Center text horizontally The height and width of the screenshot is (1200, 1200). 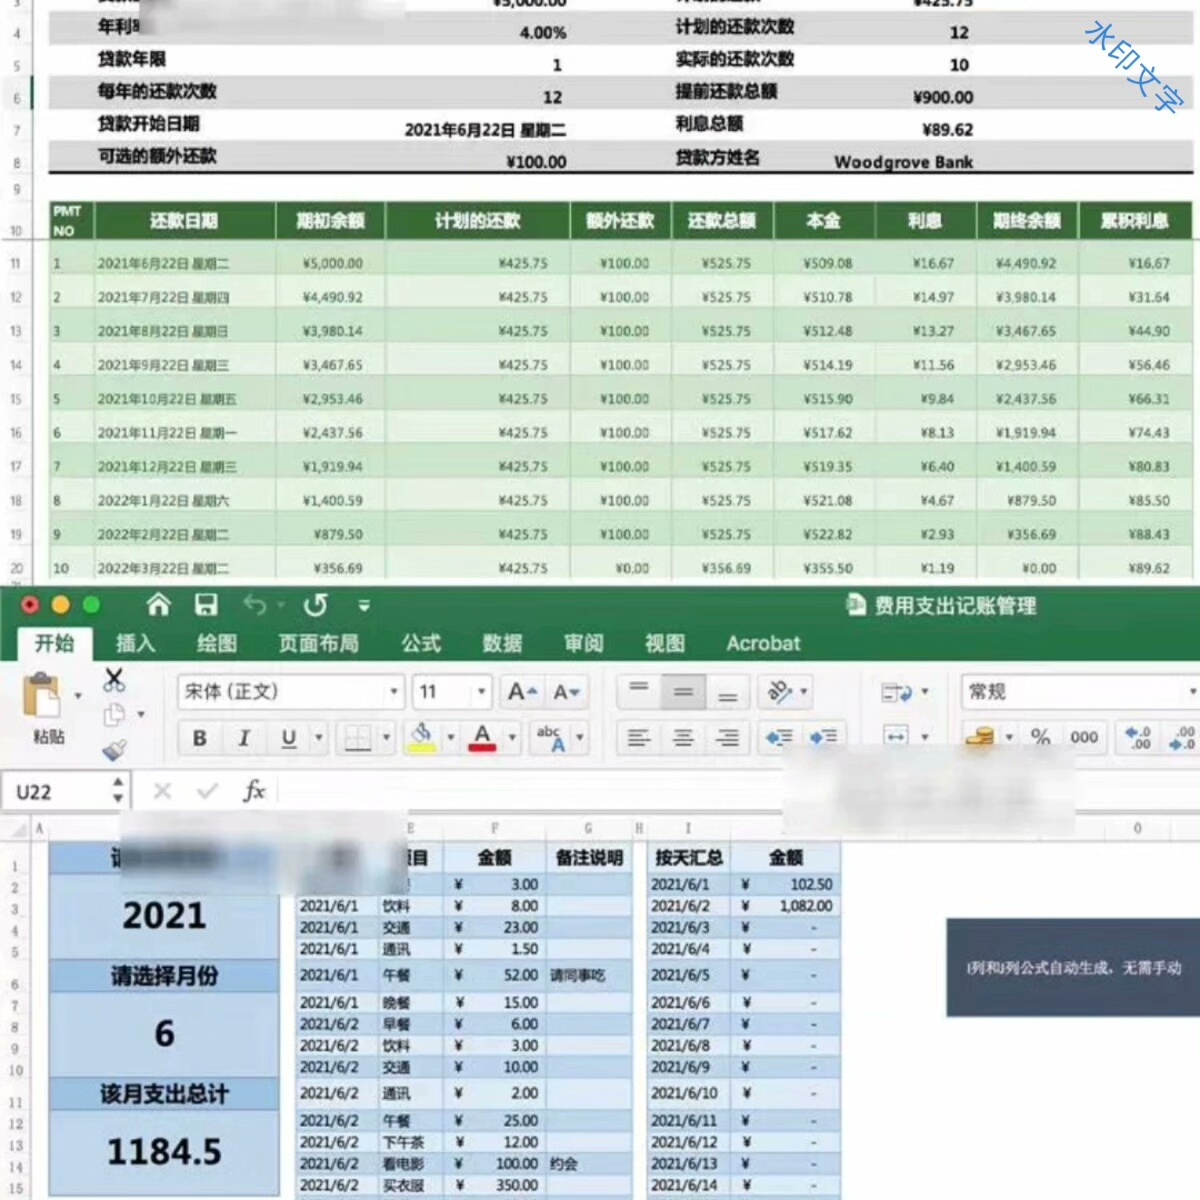pyautogui.click(x=683, y=738)
